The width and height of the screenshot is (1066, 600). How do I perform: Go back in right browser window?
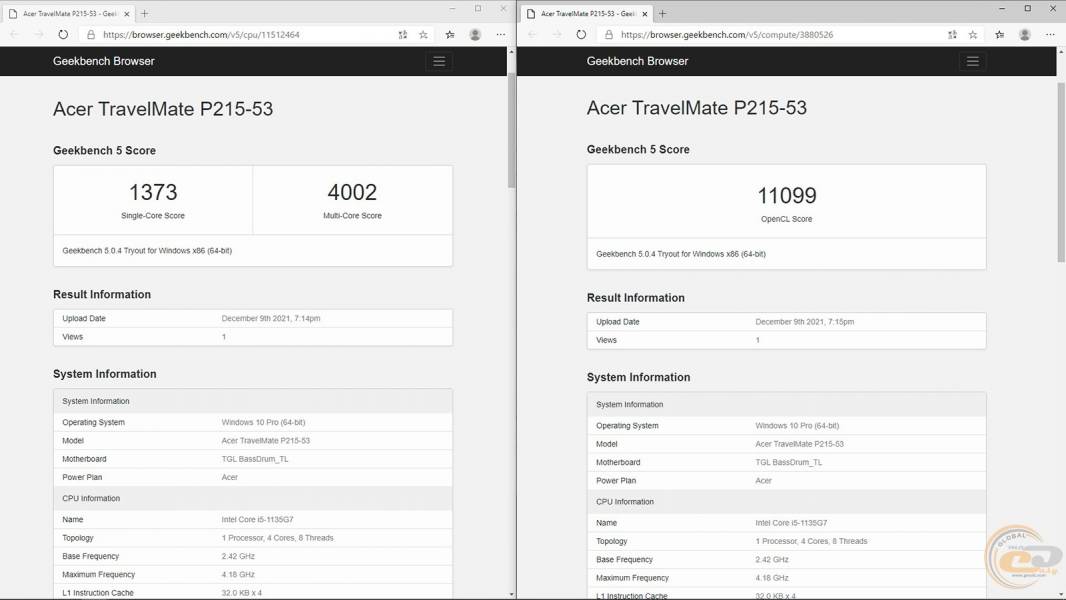(x=532, y=35)
